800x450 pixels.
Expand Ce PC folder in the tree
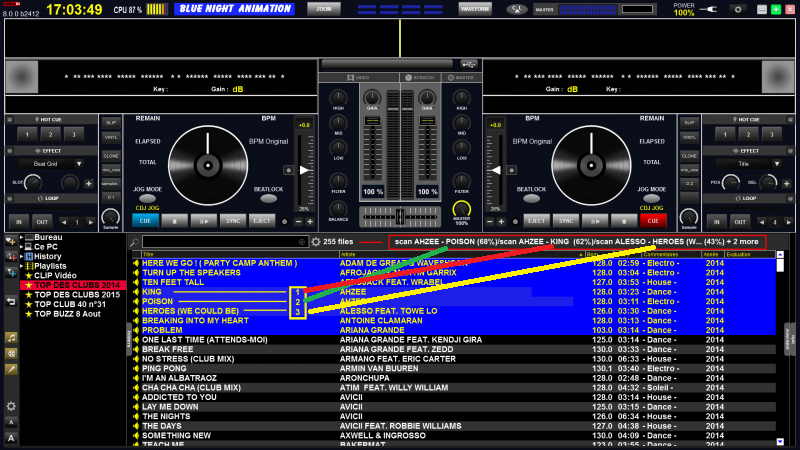point(21,247)
